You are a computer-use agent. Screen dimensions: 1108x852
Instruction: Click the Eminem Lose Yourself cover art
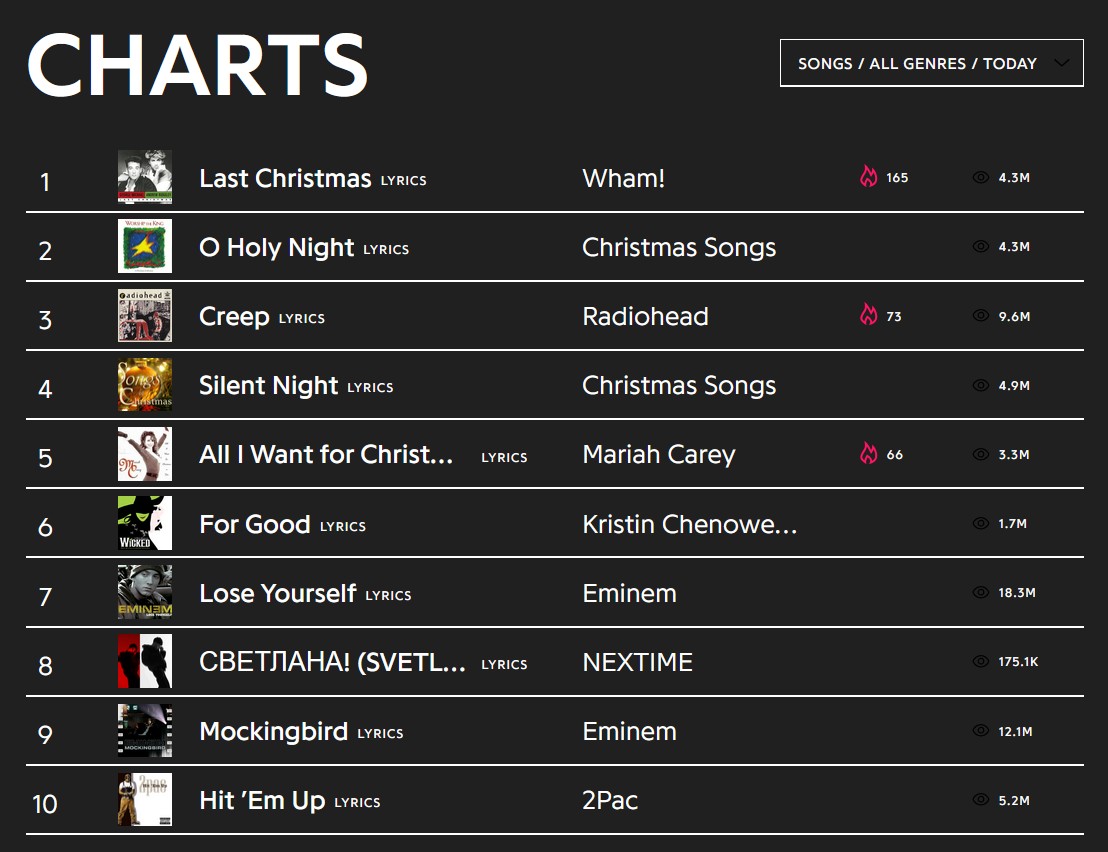(x=145, y=592)
